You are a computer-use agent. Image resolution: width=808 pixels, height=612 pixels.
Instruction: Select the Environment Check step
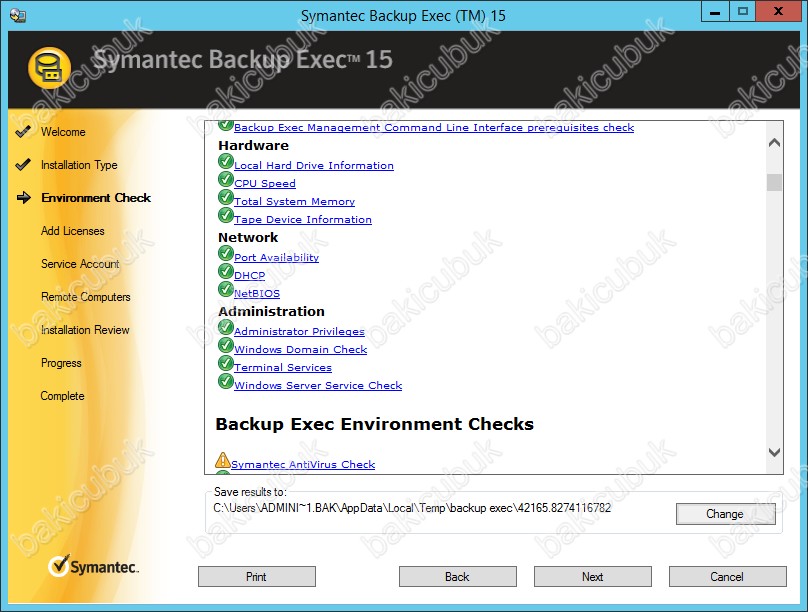click(x=96, y=198)
